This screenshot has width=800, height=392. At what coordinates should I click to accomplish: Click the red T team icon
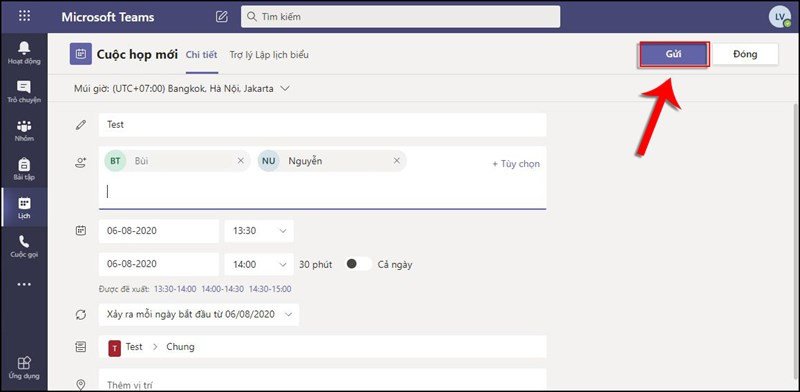pos(115,348)
